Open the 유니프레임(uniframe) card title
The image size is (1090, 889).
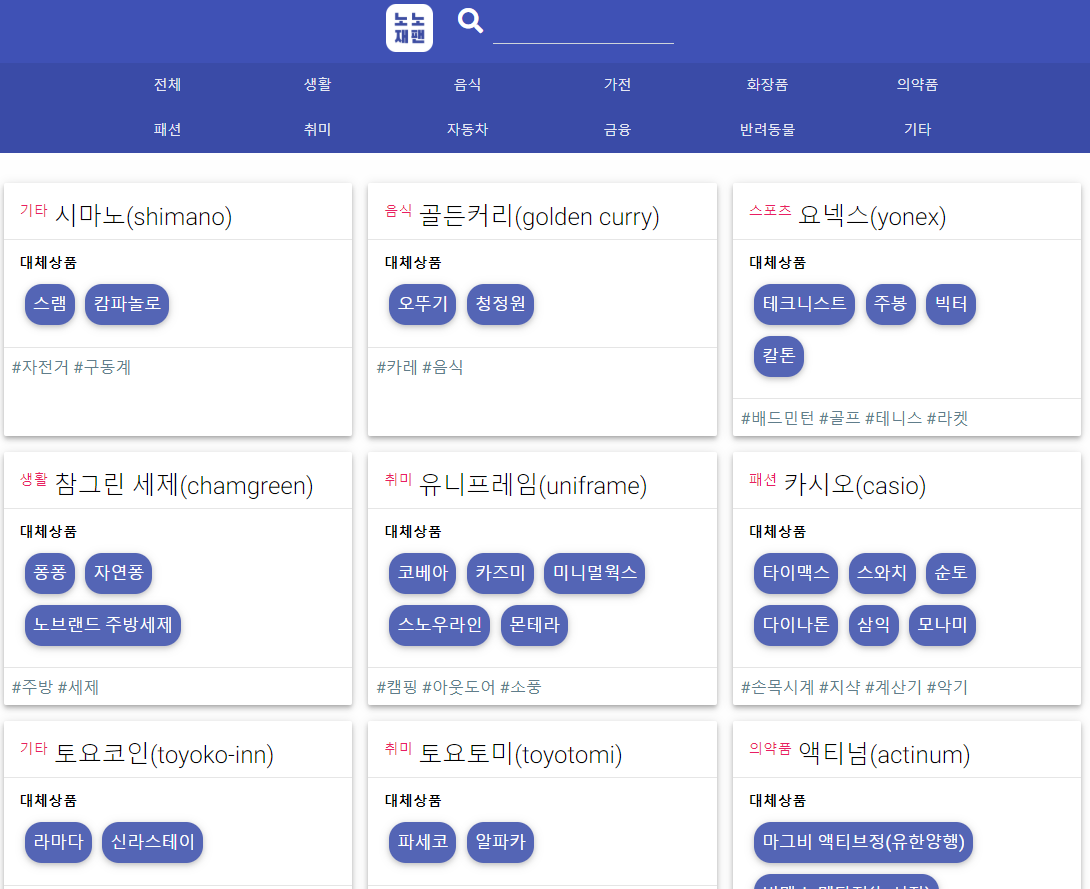coord(532,484)
